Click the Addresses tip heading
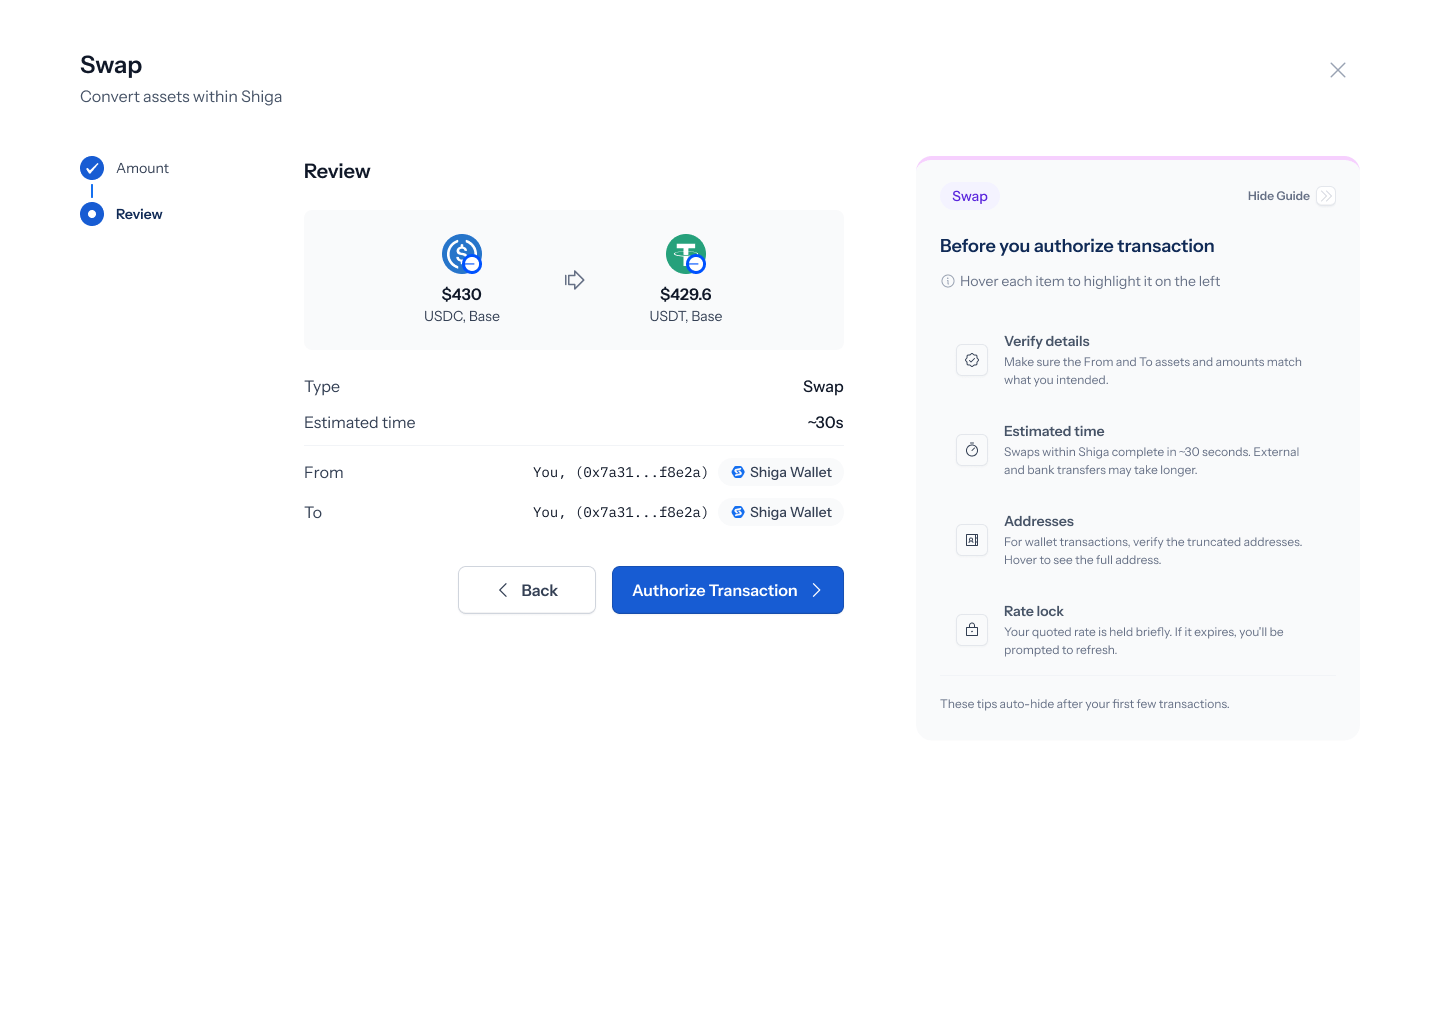 pyautogui.click(x=1039, y=521)
